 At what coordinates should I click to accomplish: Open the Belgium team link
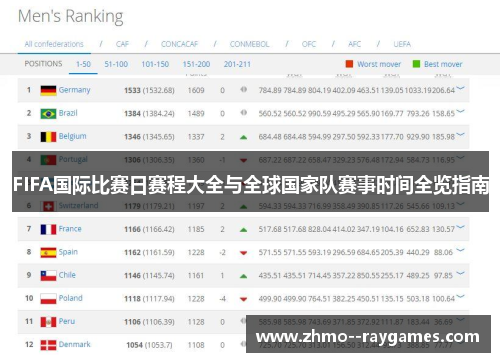click(72, 136)
